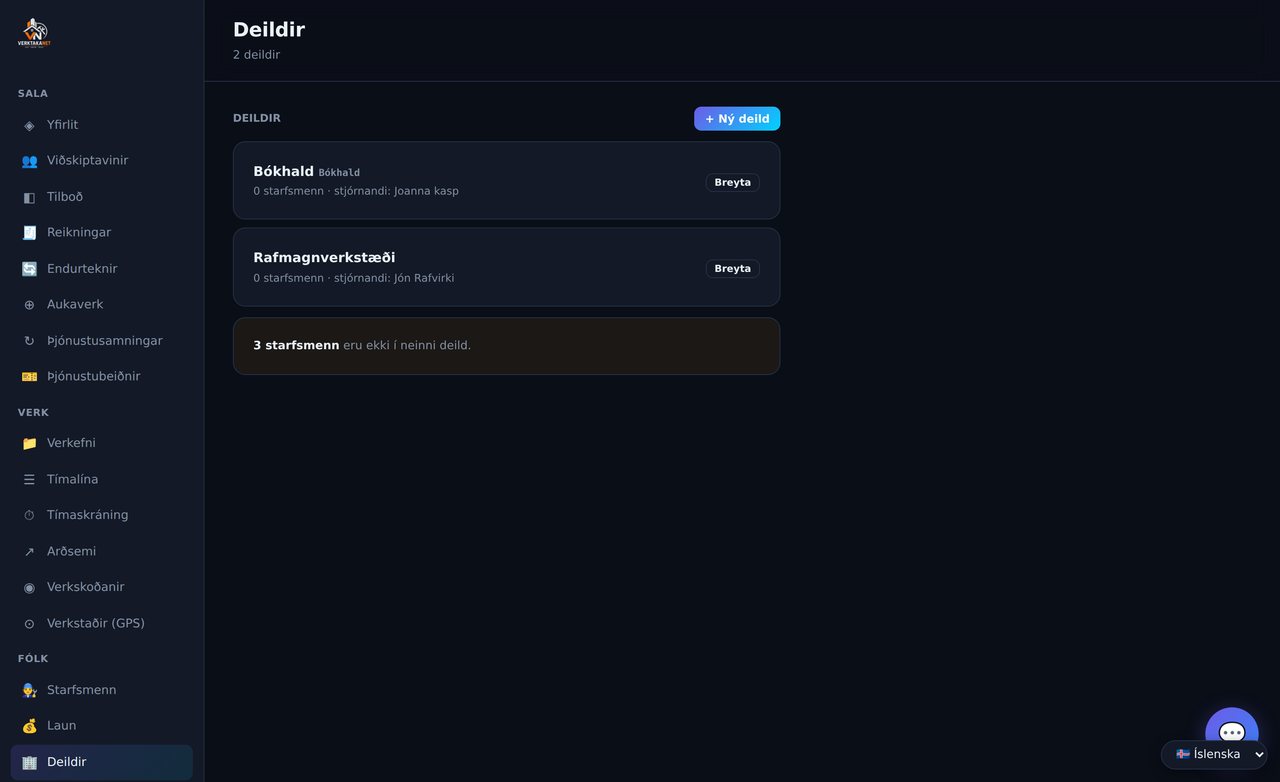1280x782 pixels.
Task: Click the Þjónustubeiðnir ticket icon
Action: coord(29,377)
